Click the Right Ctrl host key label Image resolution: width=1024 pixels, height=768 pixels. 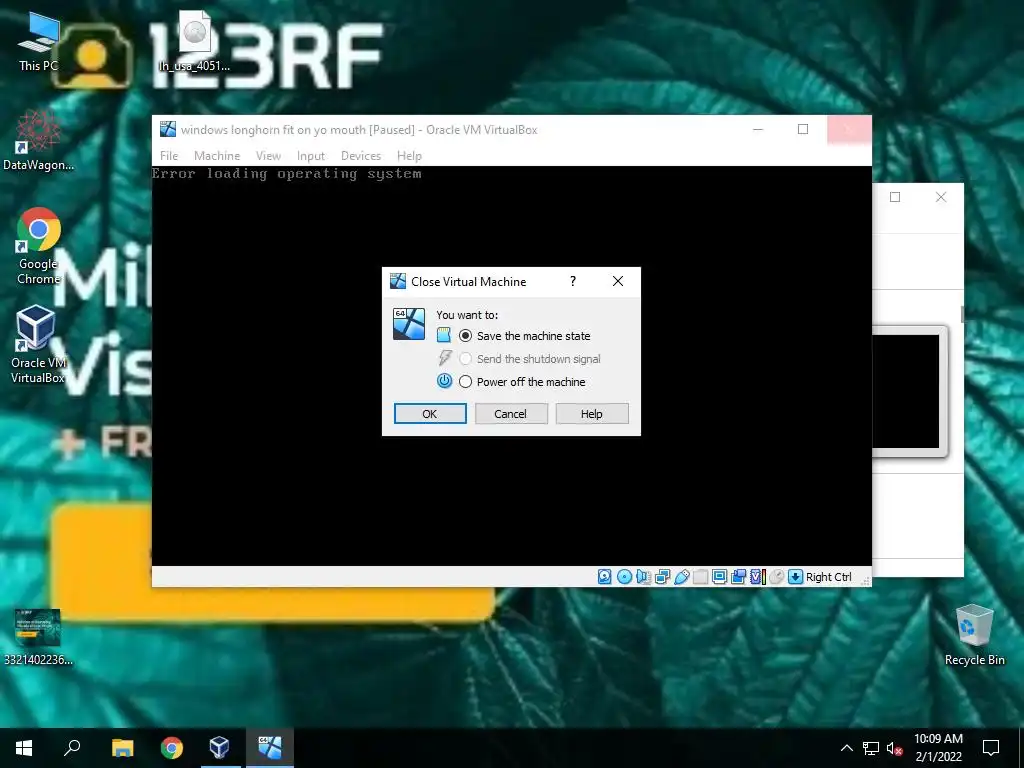coord(829,577)
